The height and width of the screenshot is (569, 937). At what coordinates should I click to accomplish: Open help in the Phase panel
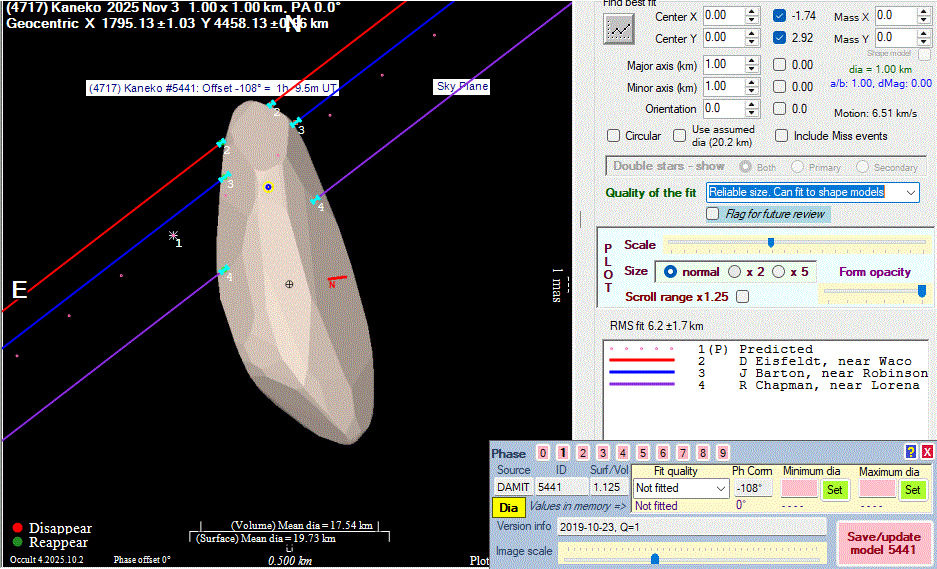911,452
